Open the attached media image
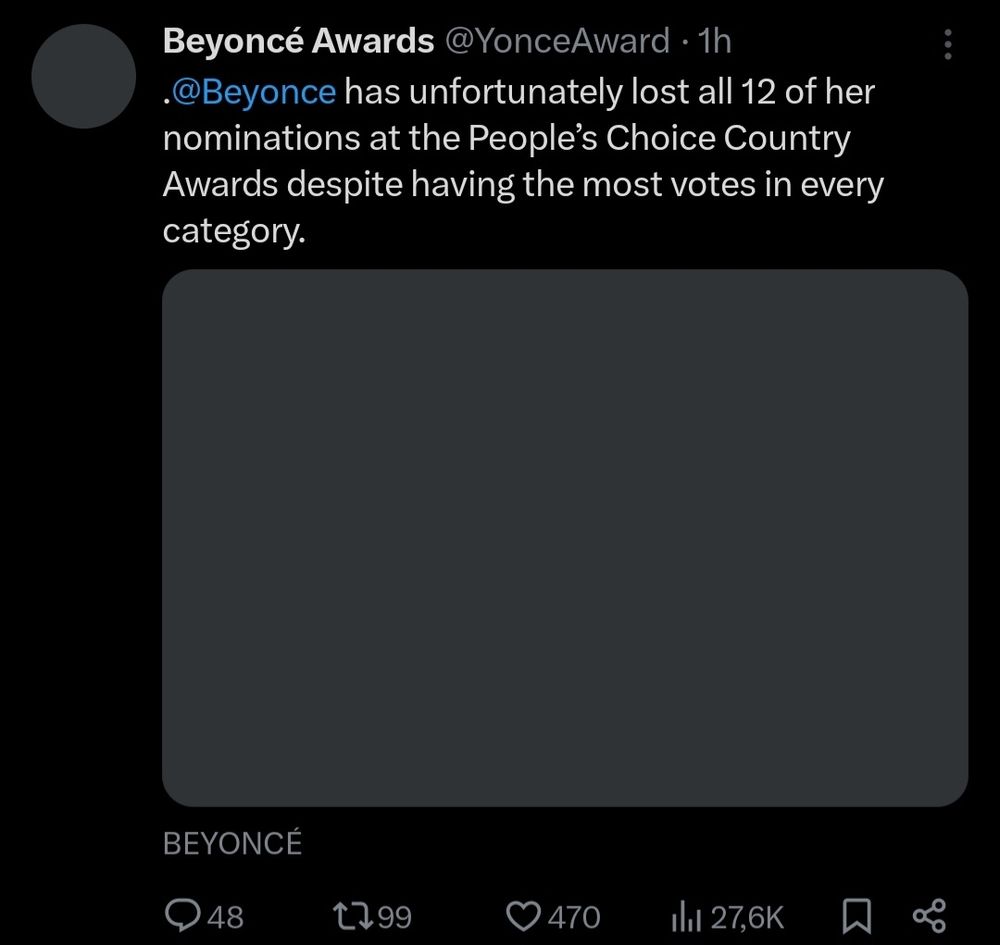 [565, 537]
